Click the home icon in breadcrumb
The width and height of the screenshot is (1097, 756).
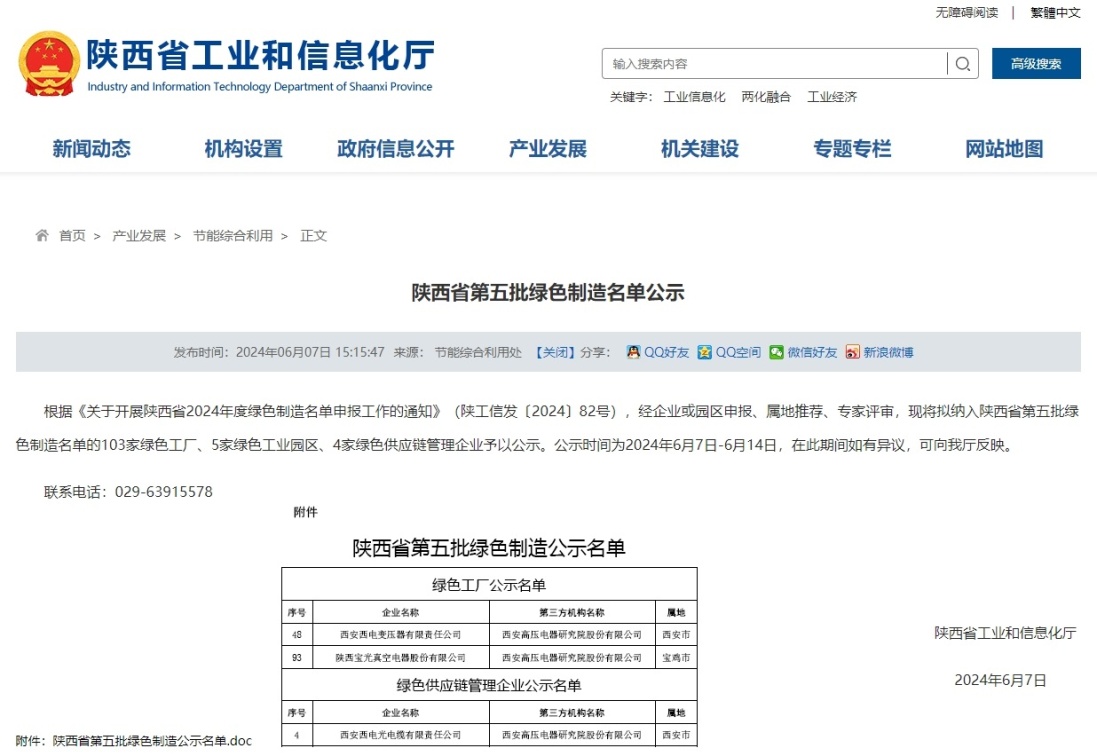(x=42, y=236)
